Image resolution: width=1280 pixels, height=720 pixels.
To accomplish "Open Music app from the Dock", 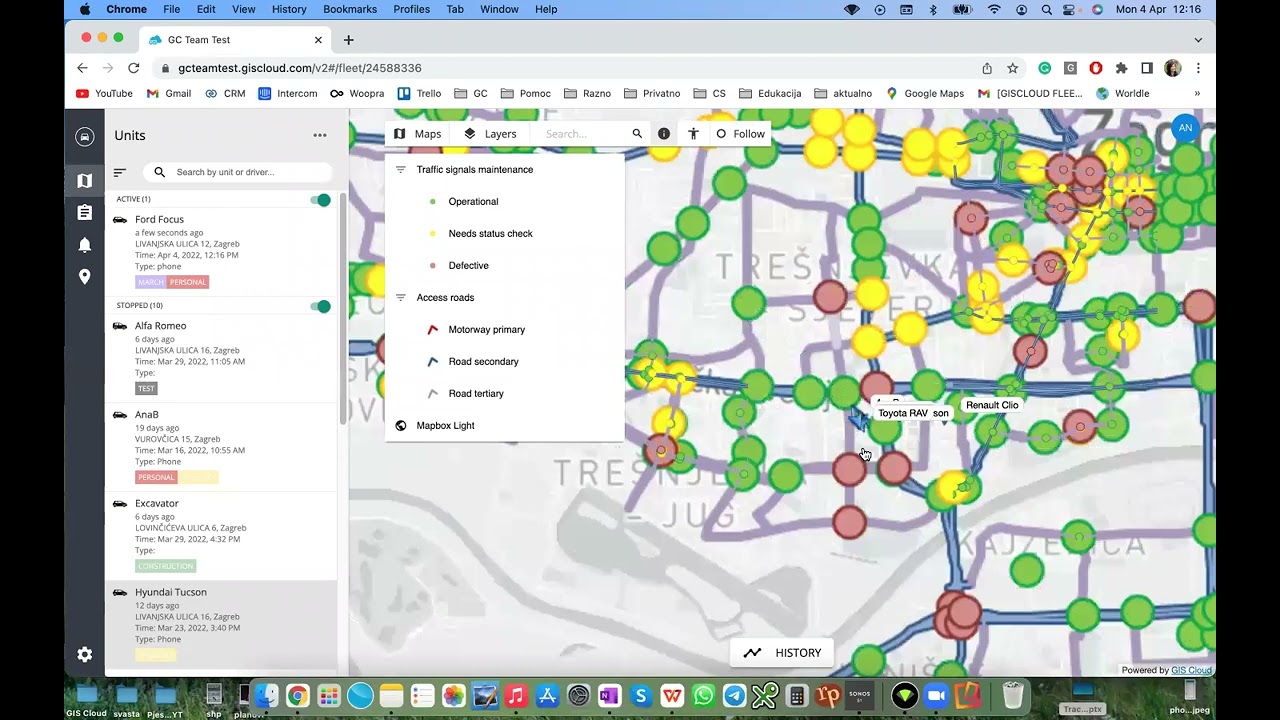I will [516, 696].
